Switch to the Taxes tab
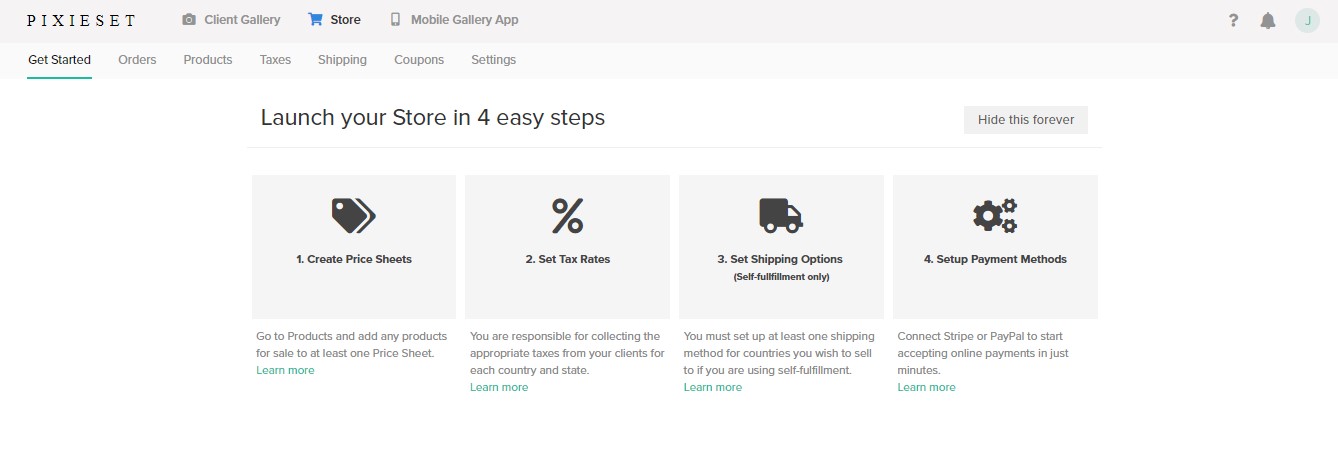The width and height of the screenshot is (1338, 450). pyautogui.click(x=275, y=60)
